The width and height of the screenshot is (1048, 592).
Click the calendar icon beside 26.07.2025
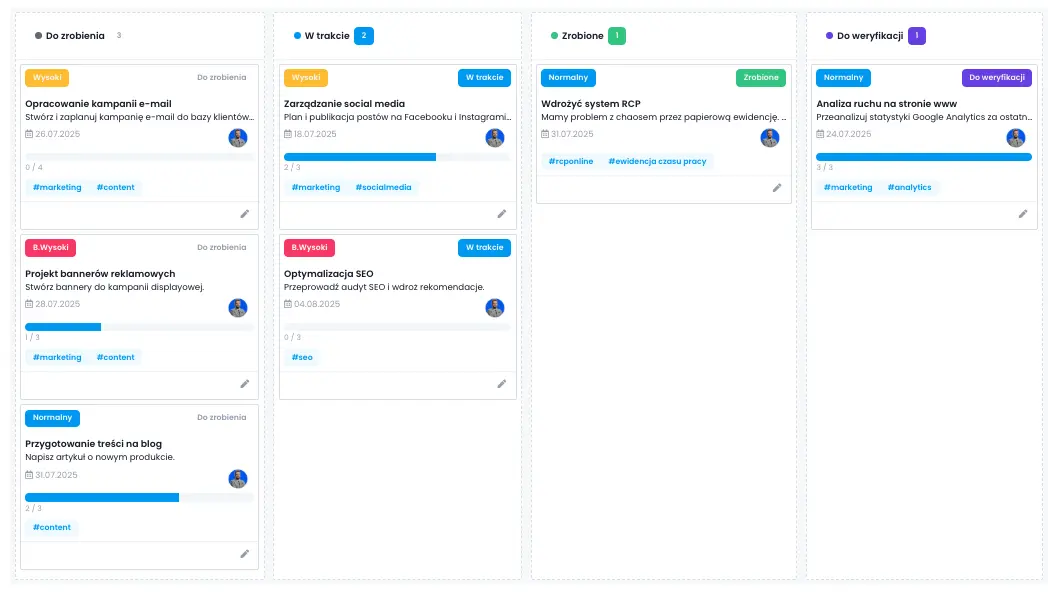pos(29,134)
